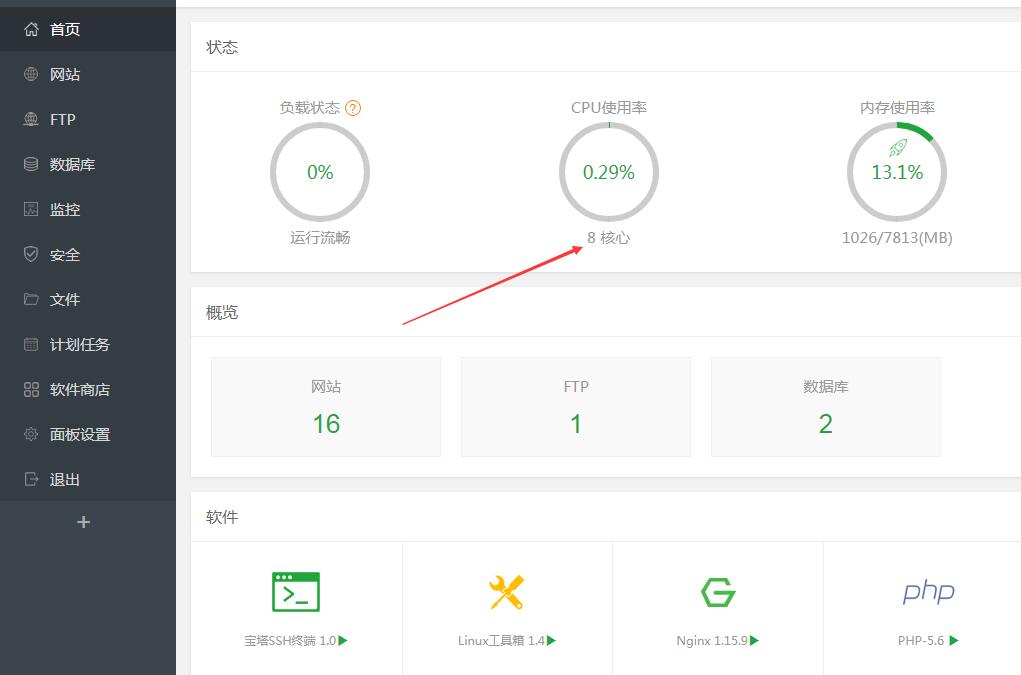Open the Linux工具箱 wrench icon
The height and width of the screenshot is (675, 1021).
tap(506, 592)
